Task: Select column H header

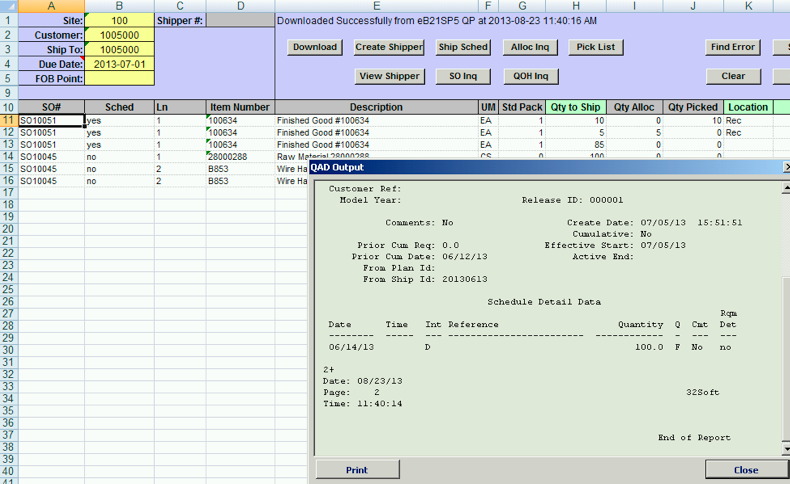Action: (x=576, y=6)
